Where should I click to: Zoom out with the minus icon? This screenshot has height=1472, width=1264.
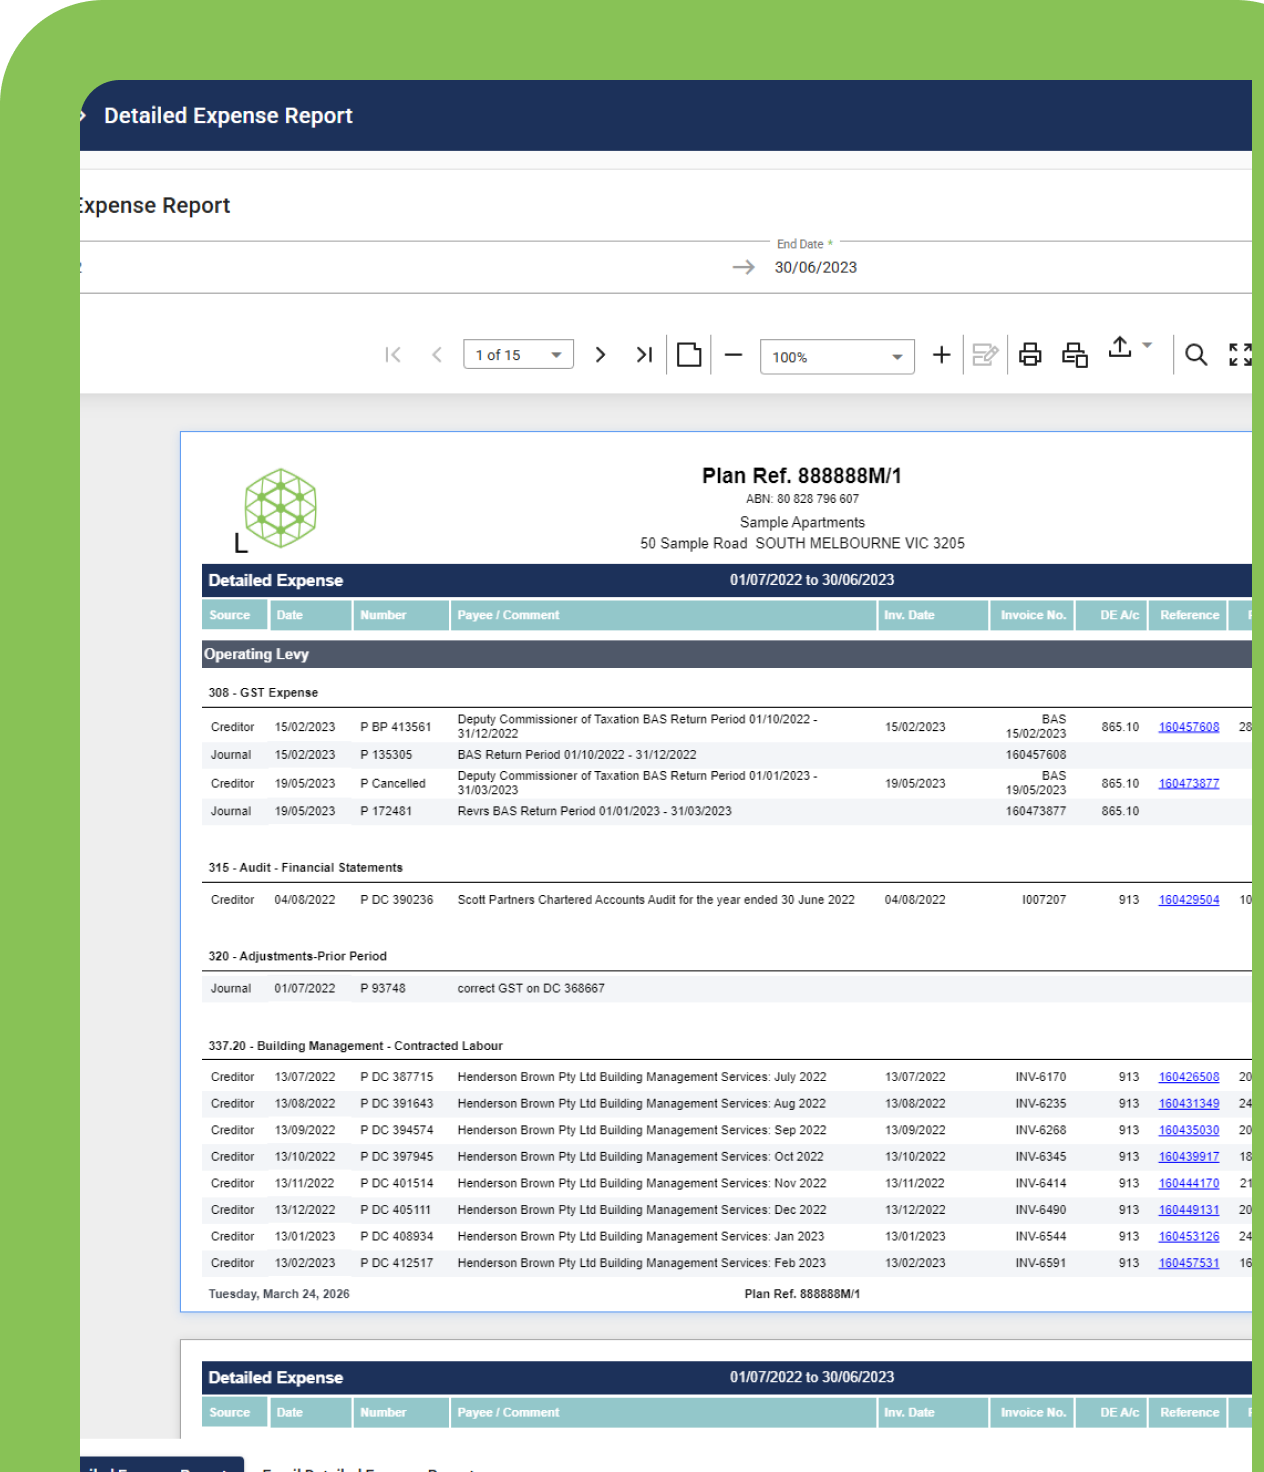(x=733, y=355)
